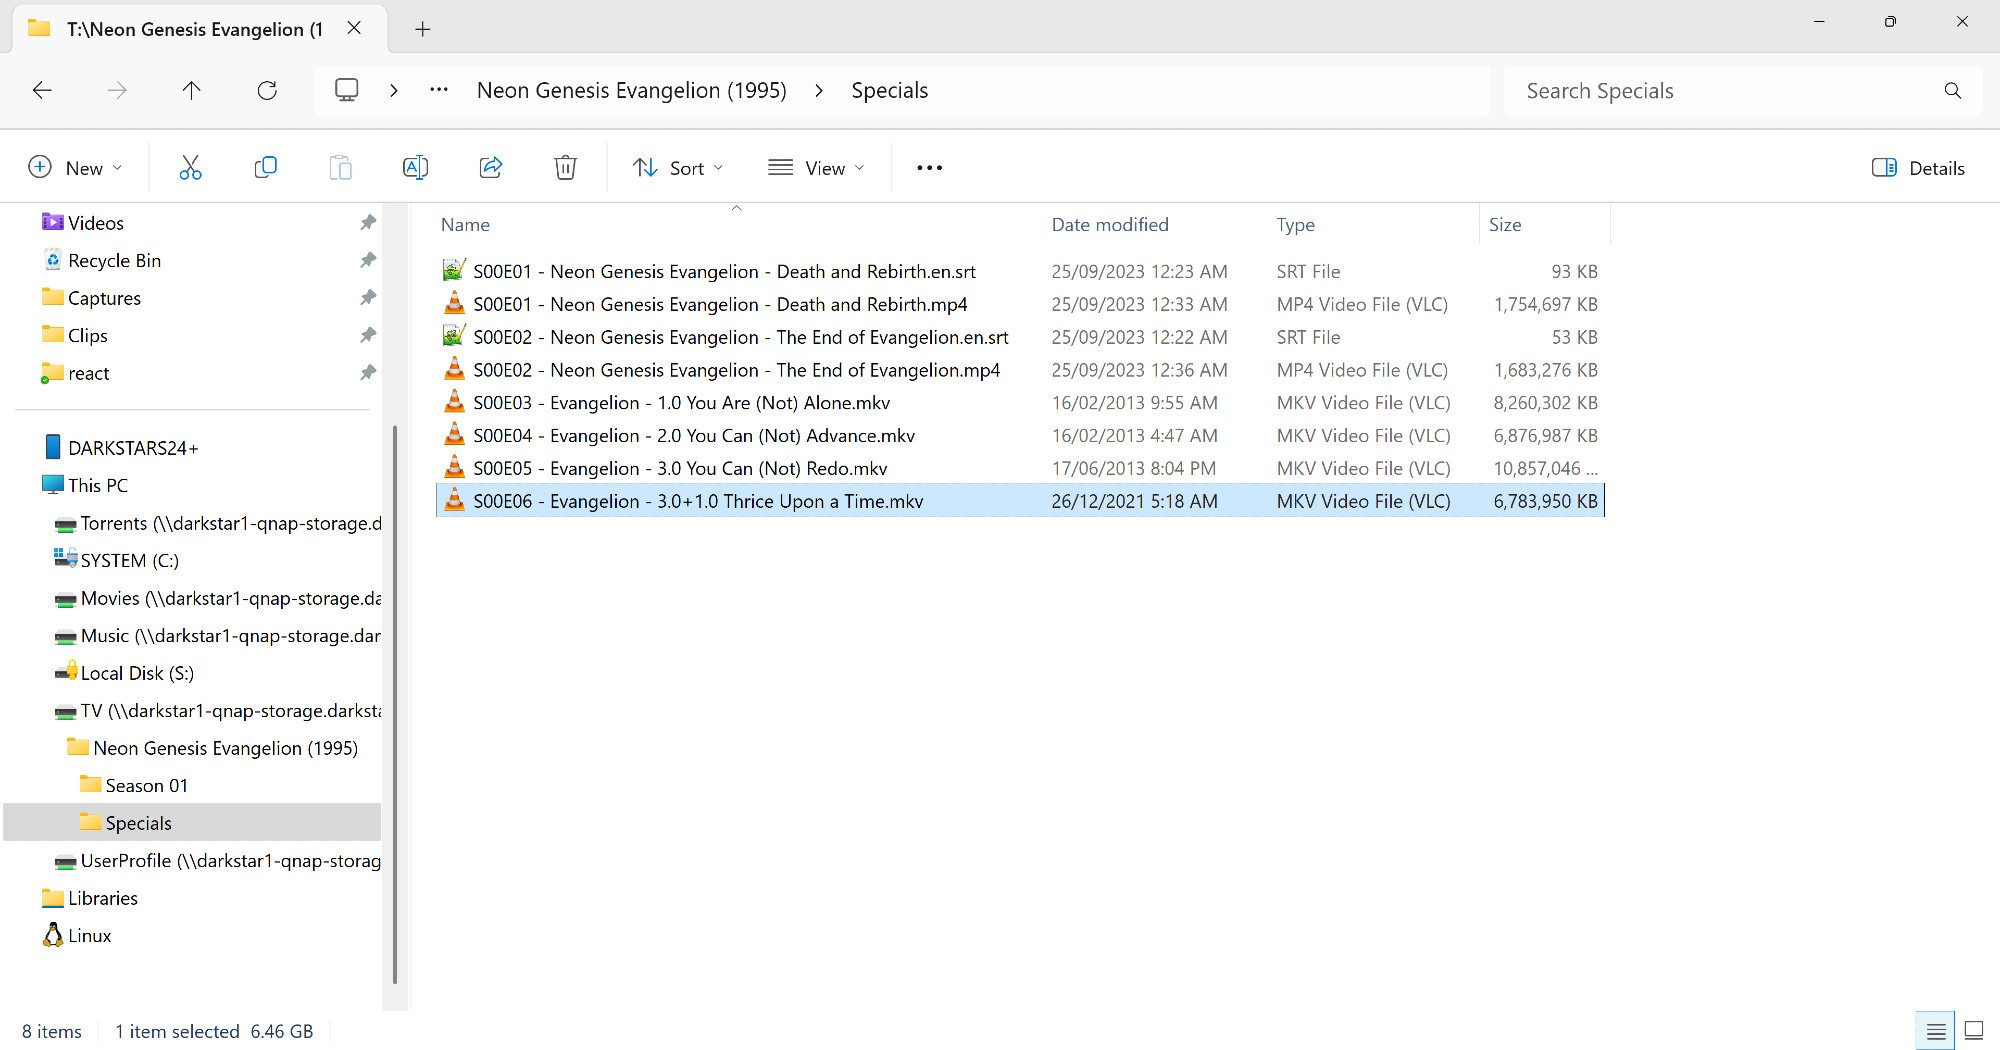This screenshot has height=1050, width=2000.
Task: Click the Linux penguin icon
Action: [x=53, y=935]
